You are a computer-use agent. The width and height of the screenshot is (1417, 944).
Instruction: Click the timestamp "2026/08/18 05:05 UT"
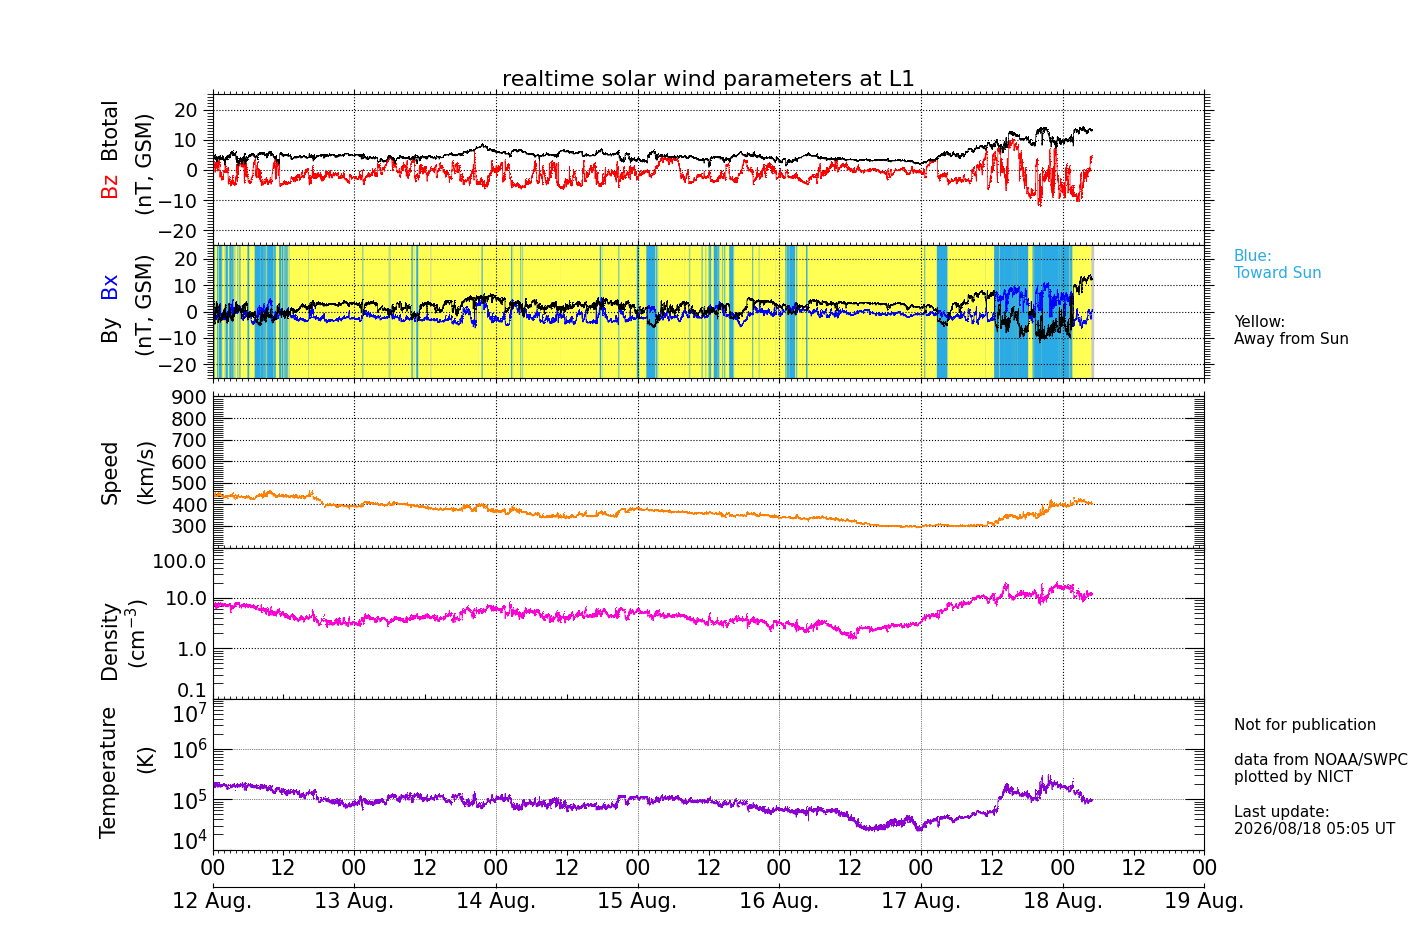click(x=1314, y=829)
